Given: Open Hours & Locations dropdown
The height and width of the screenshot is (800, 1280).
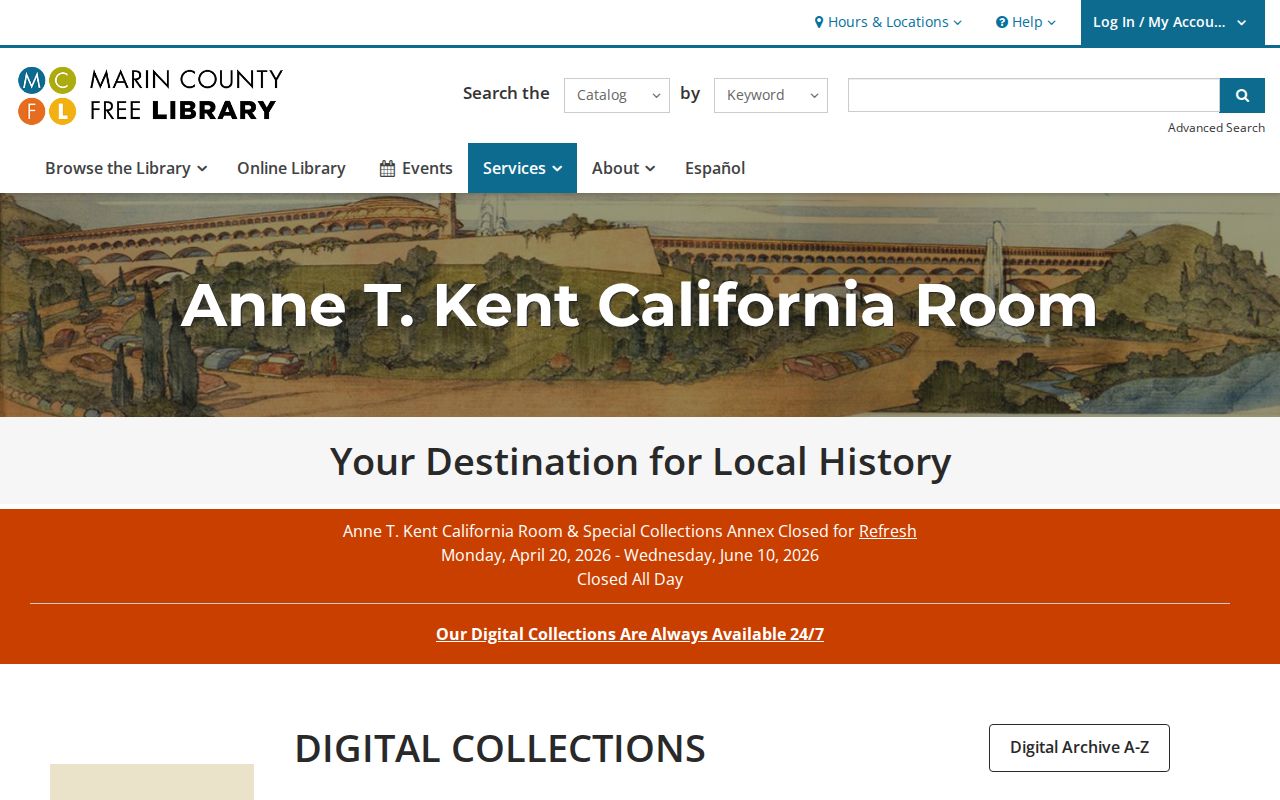Looking at the screenshot, I should (x=888, y=22).
